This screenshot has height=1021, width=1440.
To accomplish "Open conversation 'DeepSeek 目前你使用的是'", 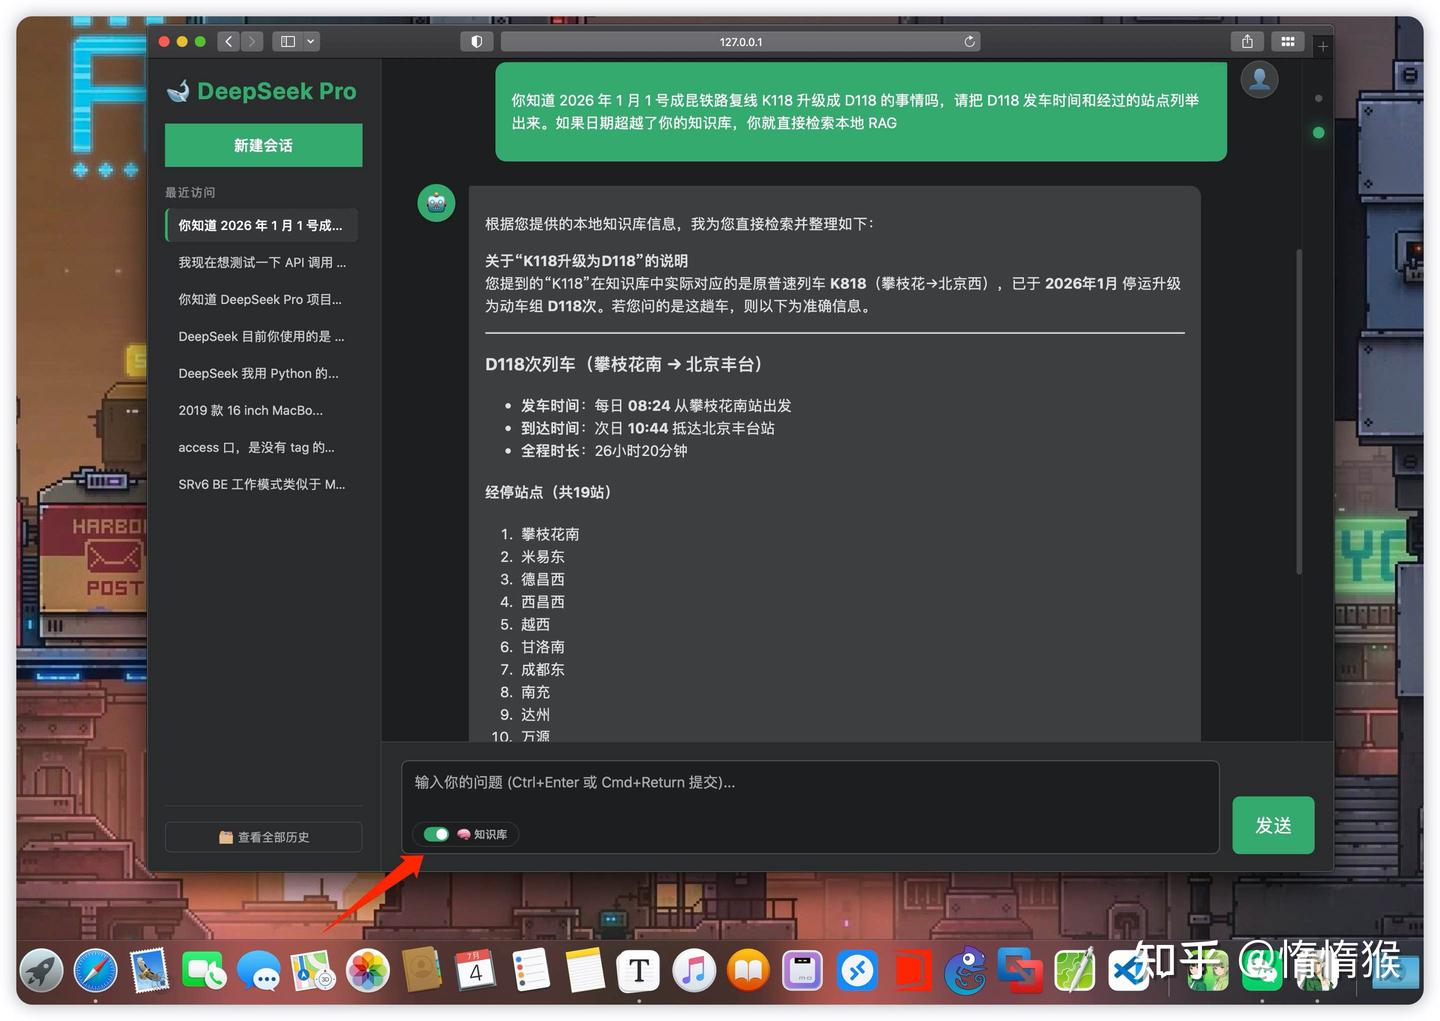I will 261,336.
